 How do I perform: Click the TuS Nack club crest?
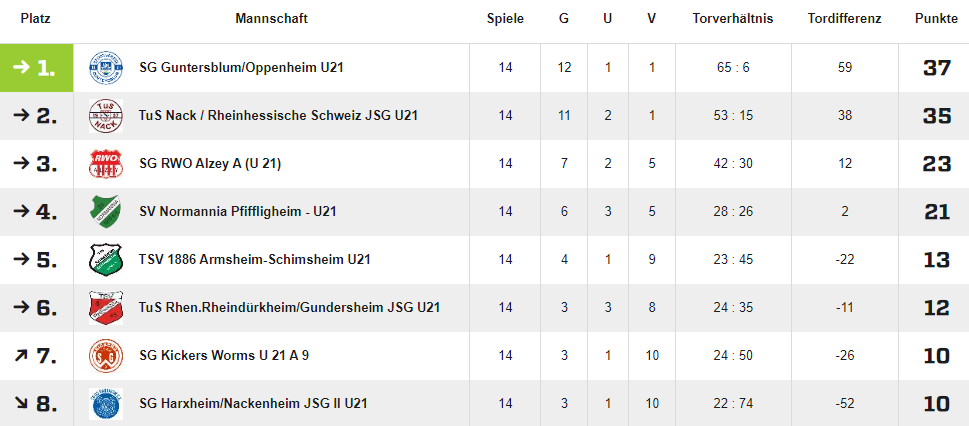pos(104,115)
